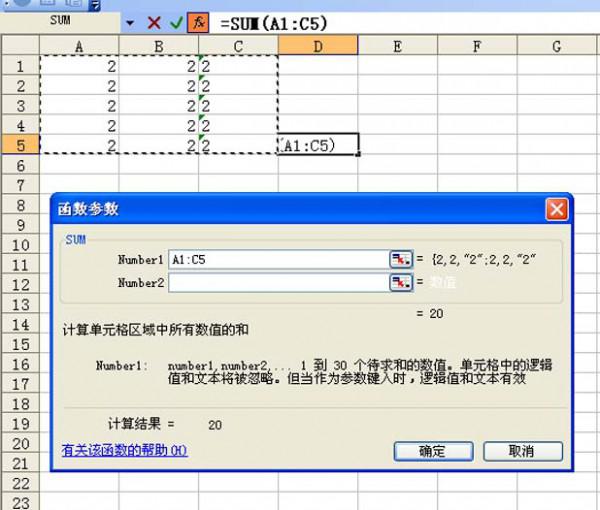
Task: Select row 15 header
Action: click(x=20, y=344)
